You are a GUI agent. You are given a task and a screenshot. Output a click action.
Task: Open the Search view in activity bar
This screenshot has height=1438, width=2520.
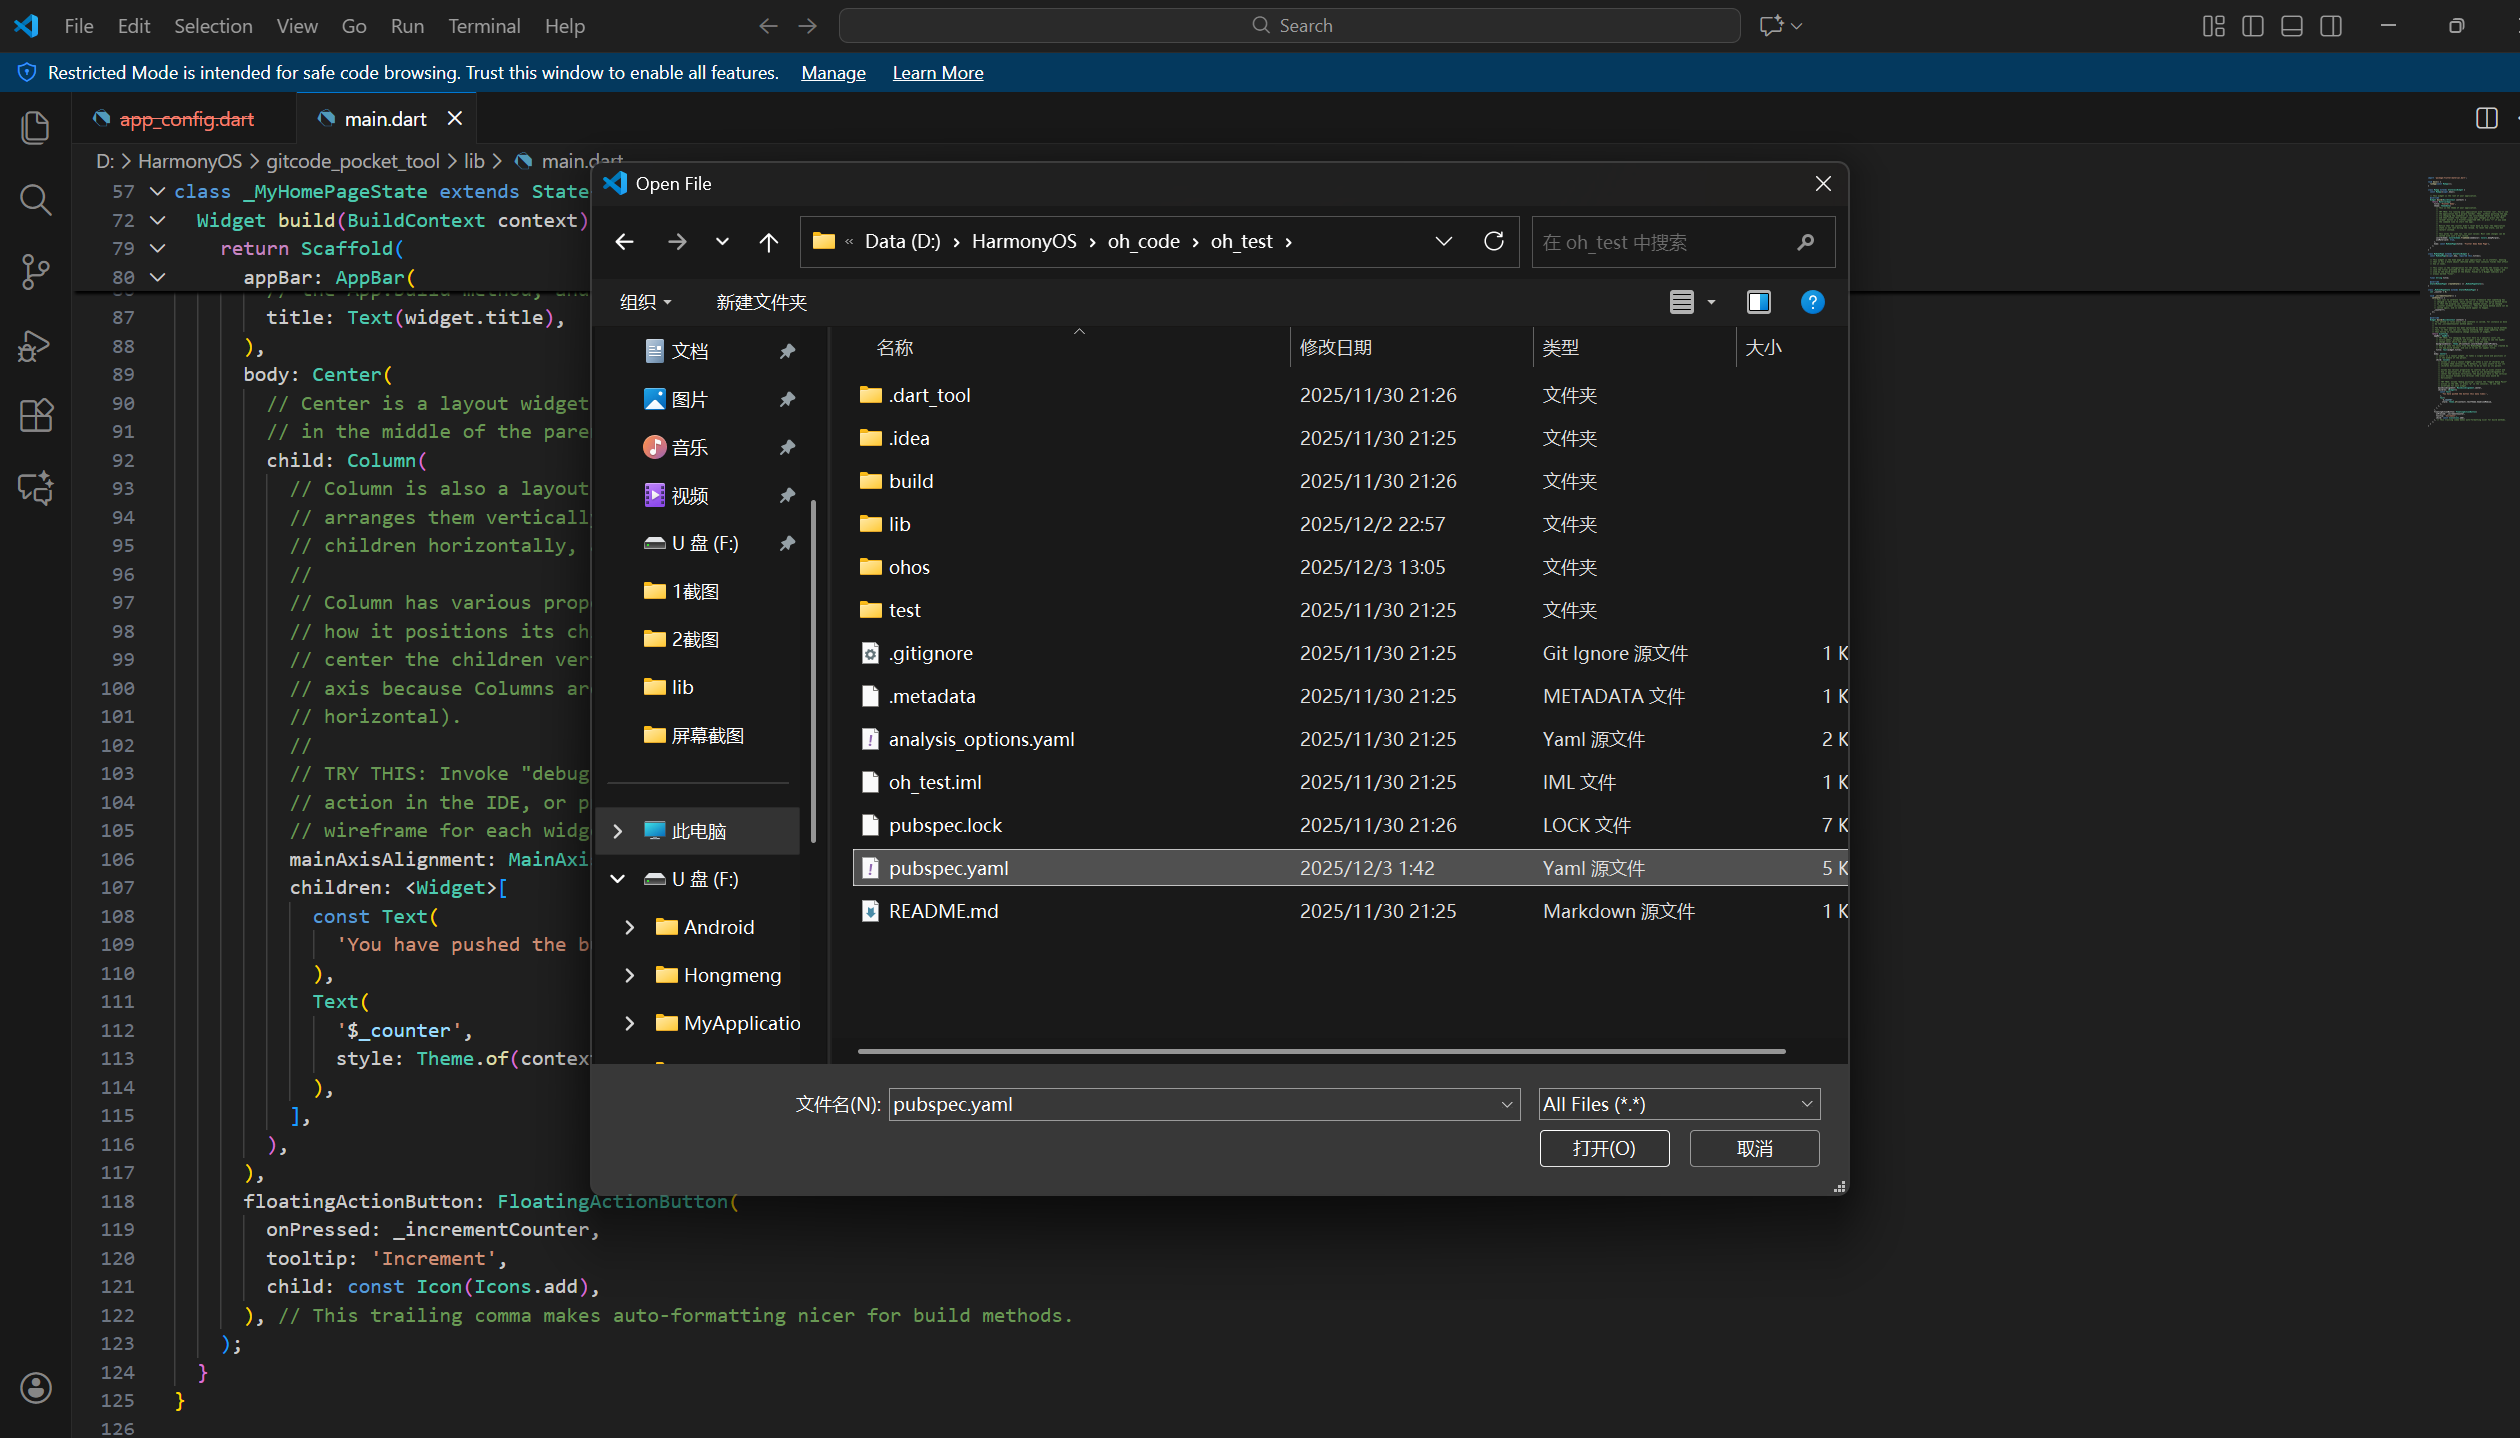[x=35, y=200]
